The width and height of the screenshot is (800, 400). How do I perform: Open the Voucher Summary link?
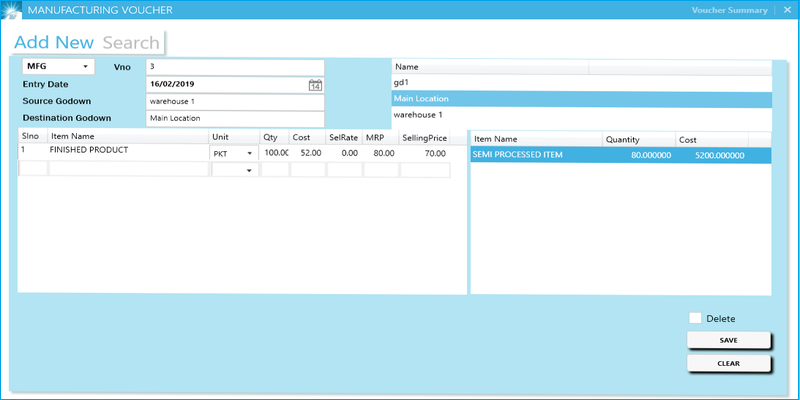tap(729, 10)
